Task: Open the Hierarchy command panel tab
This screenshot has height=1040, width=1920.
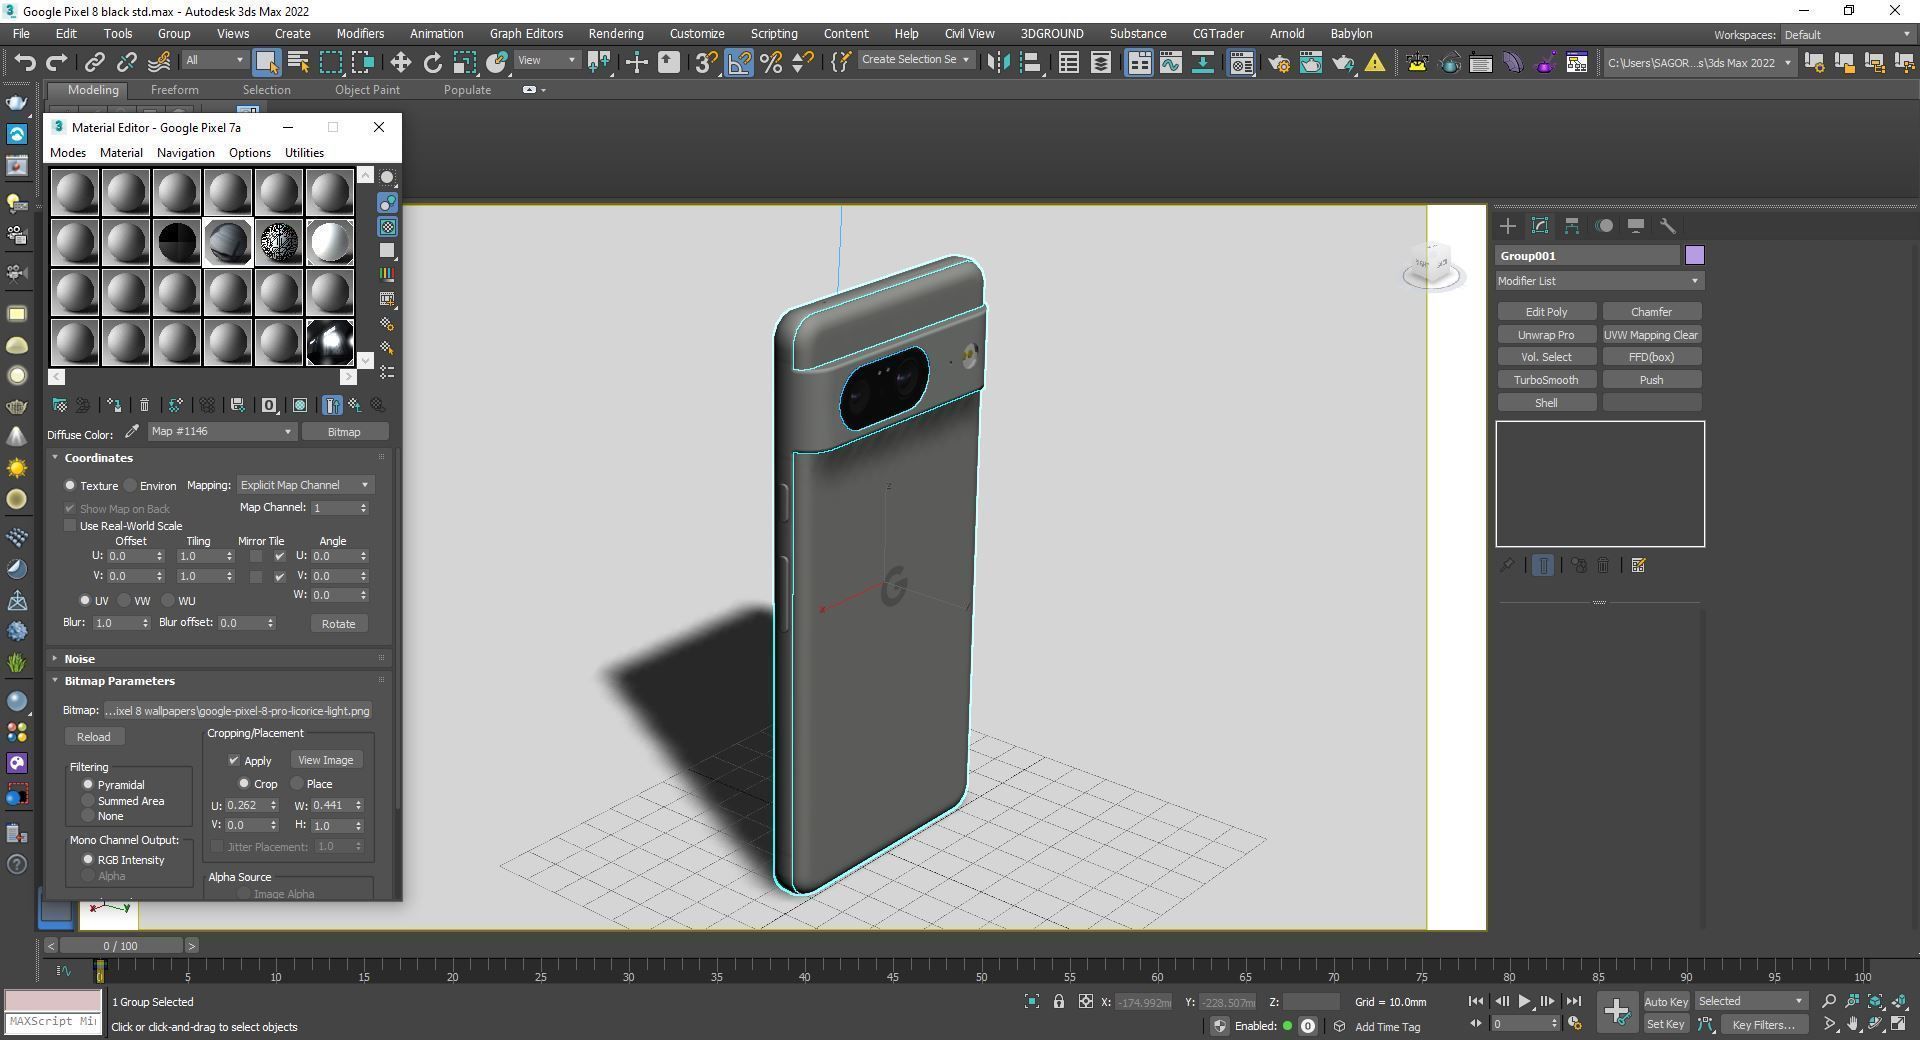Action: (1572, 226)
